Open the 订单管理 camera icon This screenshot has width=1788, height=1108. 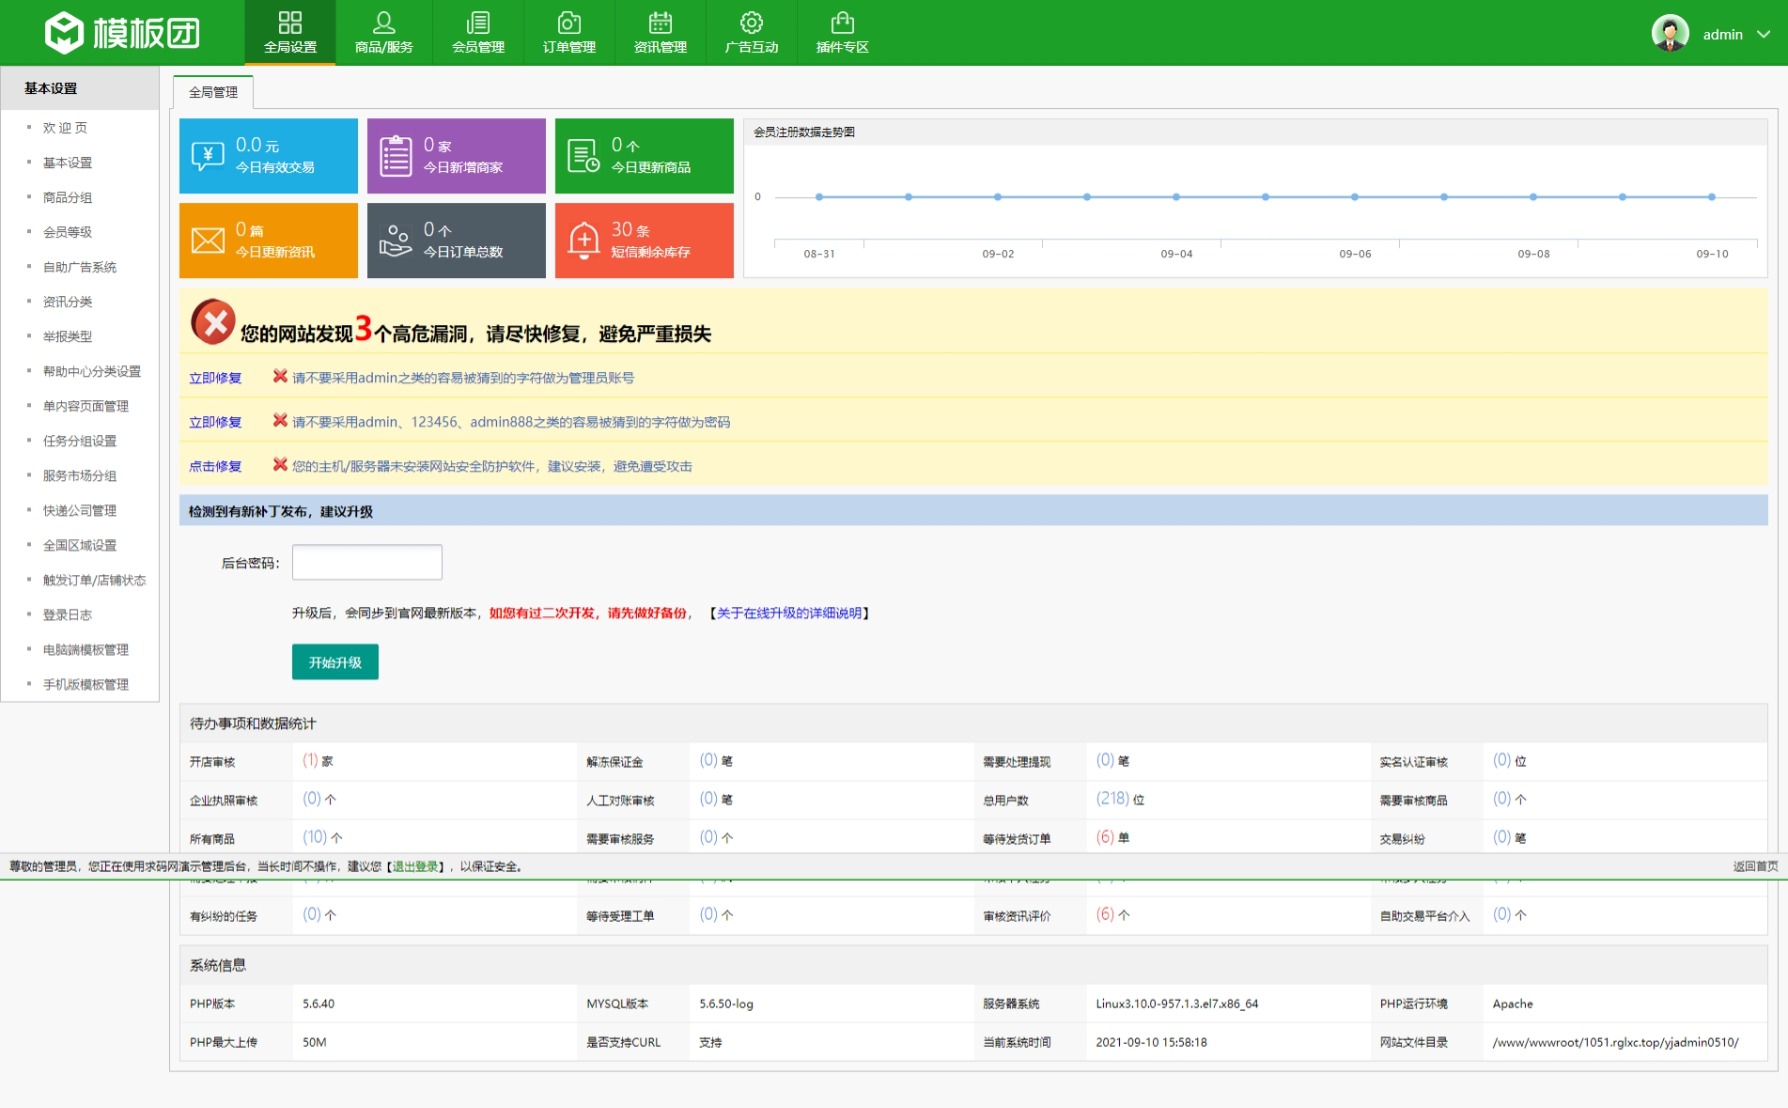coord(569,23)
